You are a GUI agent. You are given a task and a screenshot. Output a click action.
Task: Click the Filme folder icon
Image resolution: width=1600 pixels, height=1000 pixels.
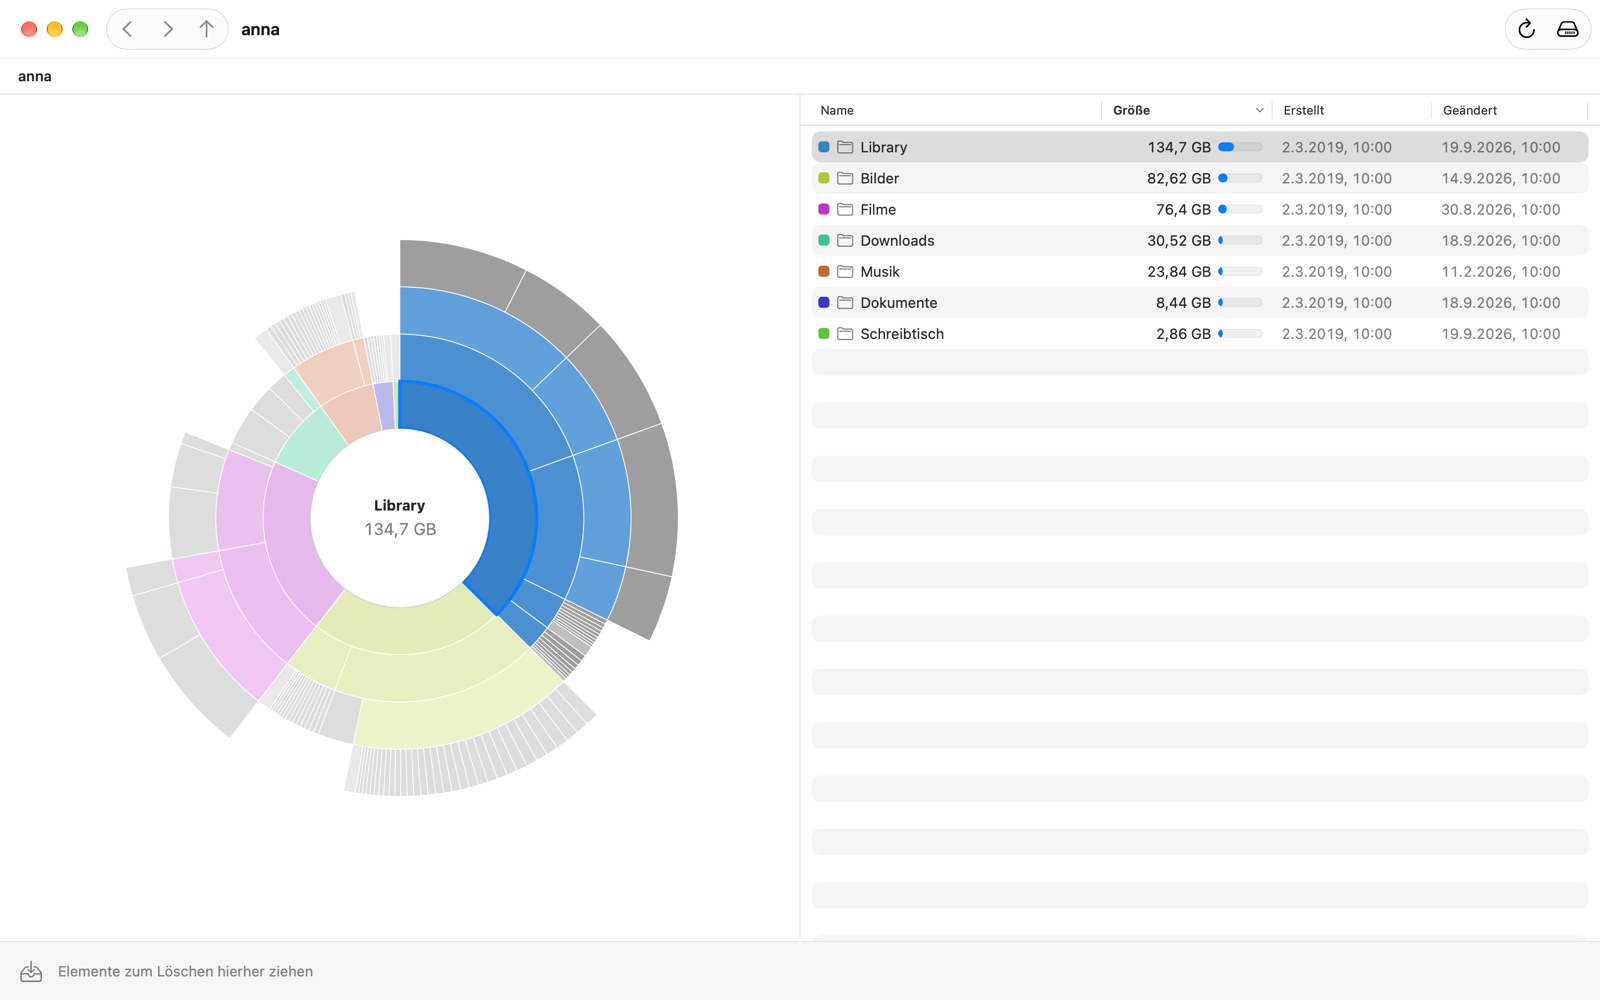click(845, 209)
